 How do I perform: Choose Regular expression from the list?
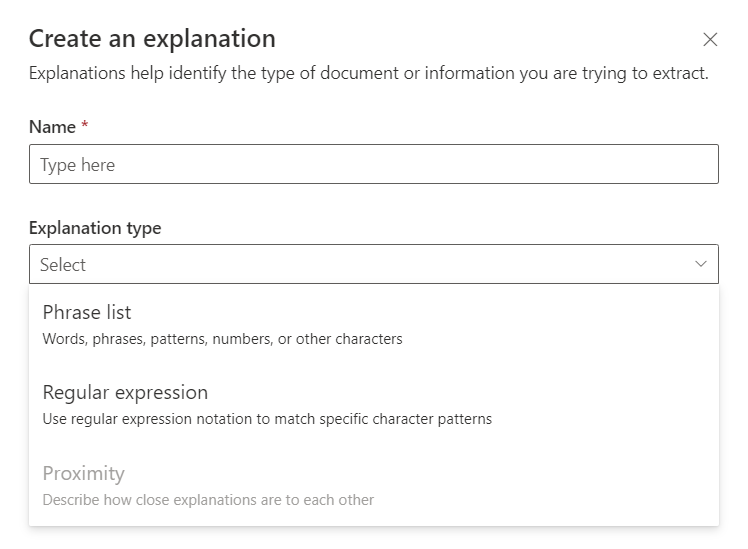point(125,393)
